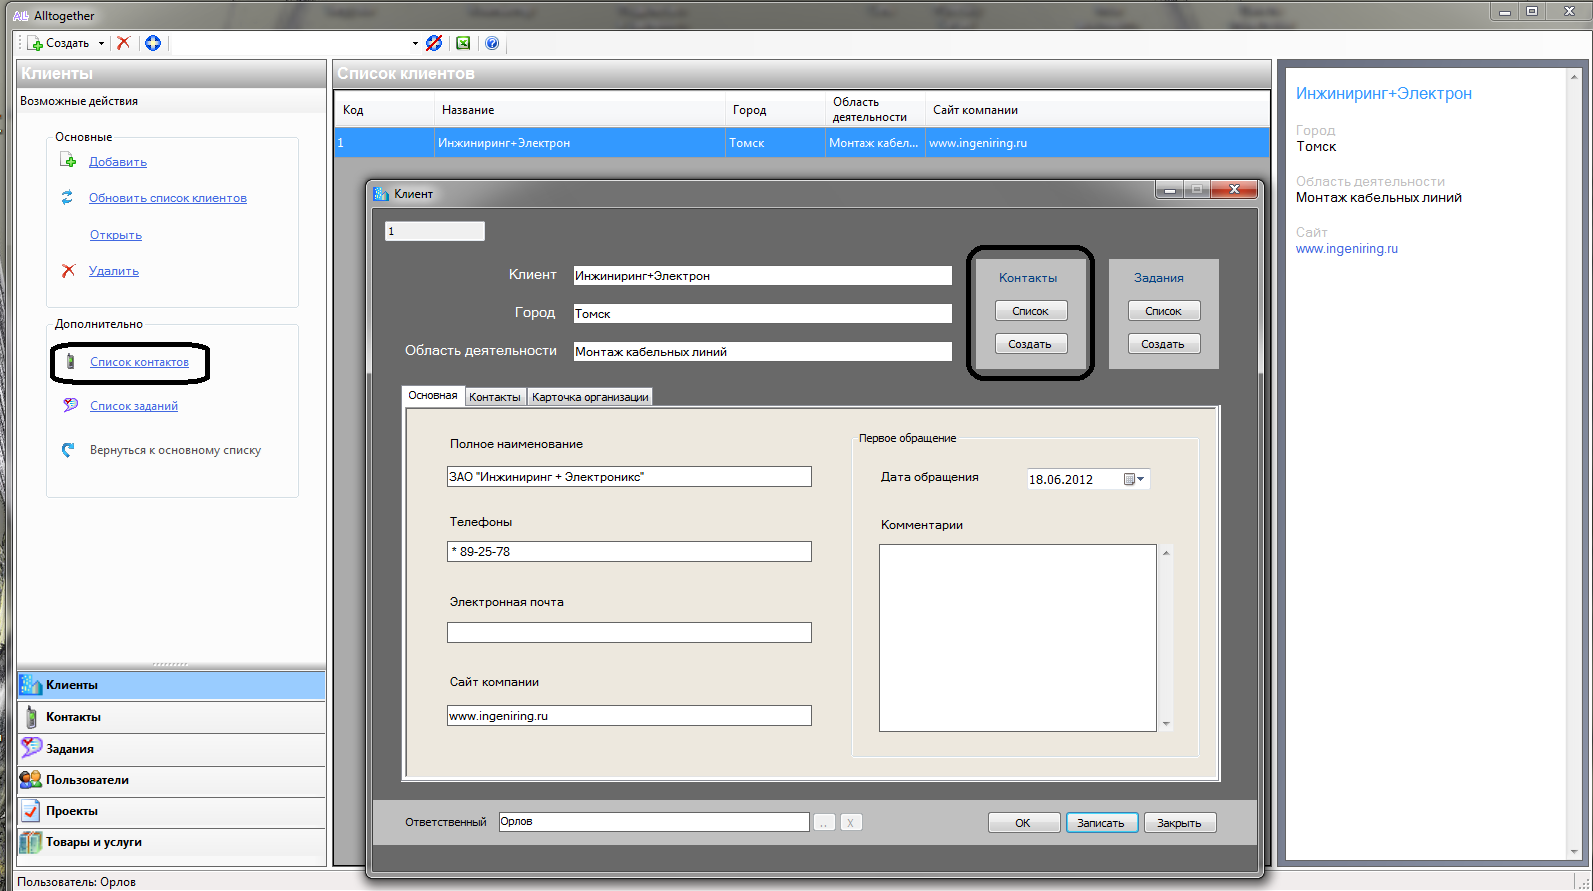This screenshot has height=891, width=1593.
Task: Click the ellipsis browse button beside Ответственный
Action: click(824, 823)
